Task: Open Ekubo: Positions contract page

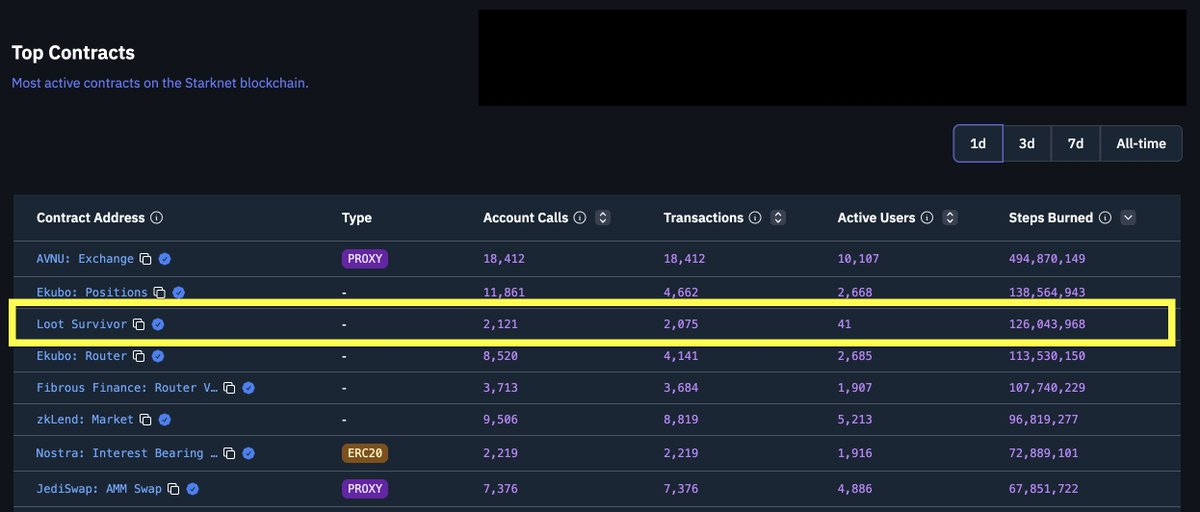Action: coord(92,293)
